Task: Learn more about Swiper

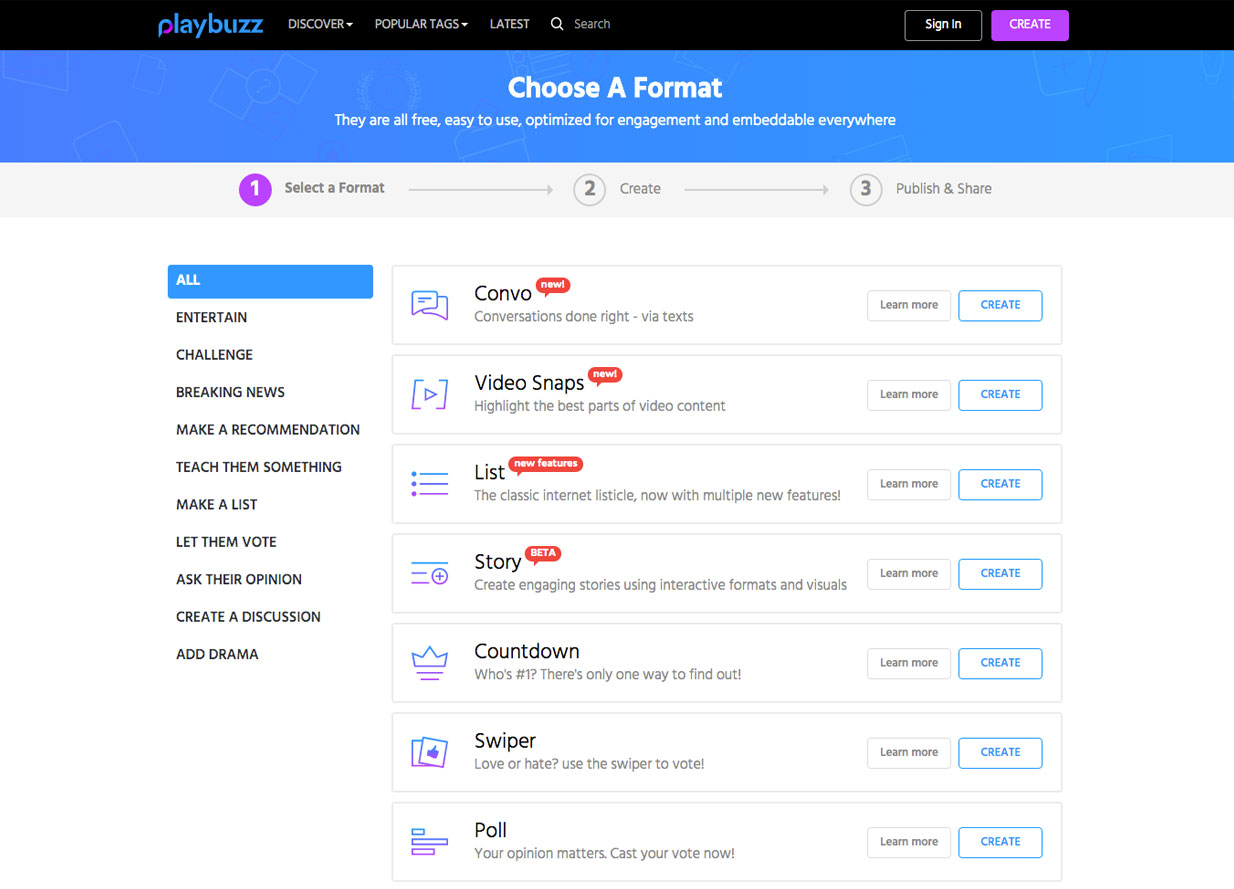Action: point(909,753)
